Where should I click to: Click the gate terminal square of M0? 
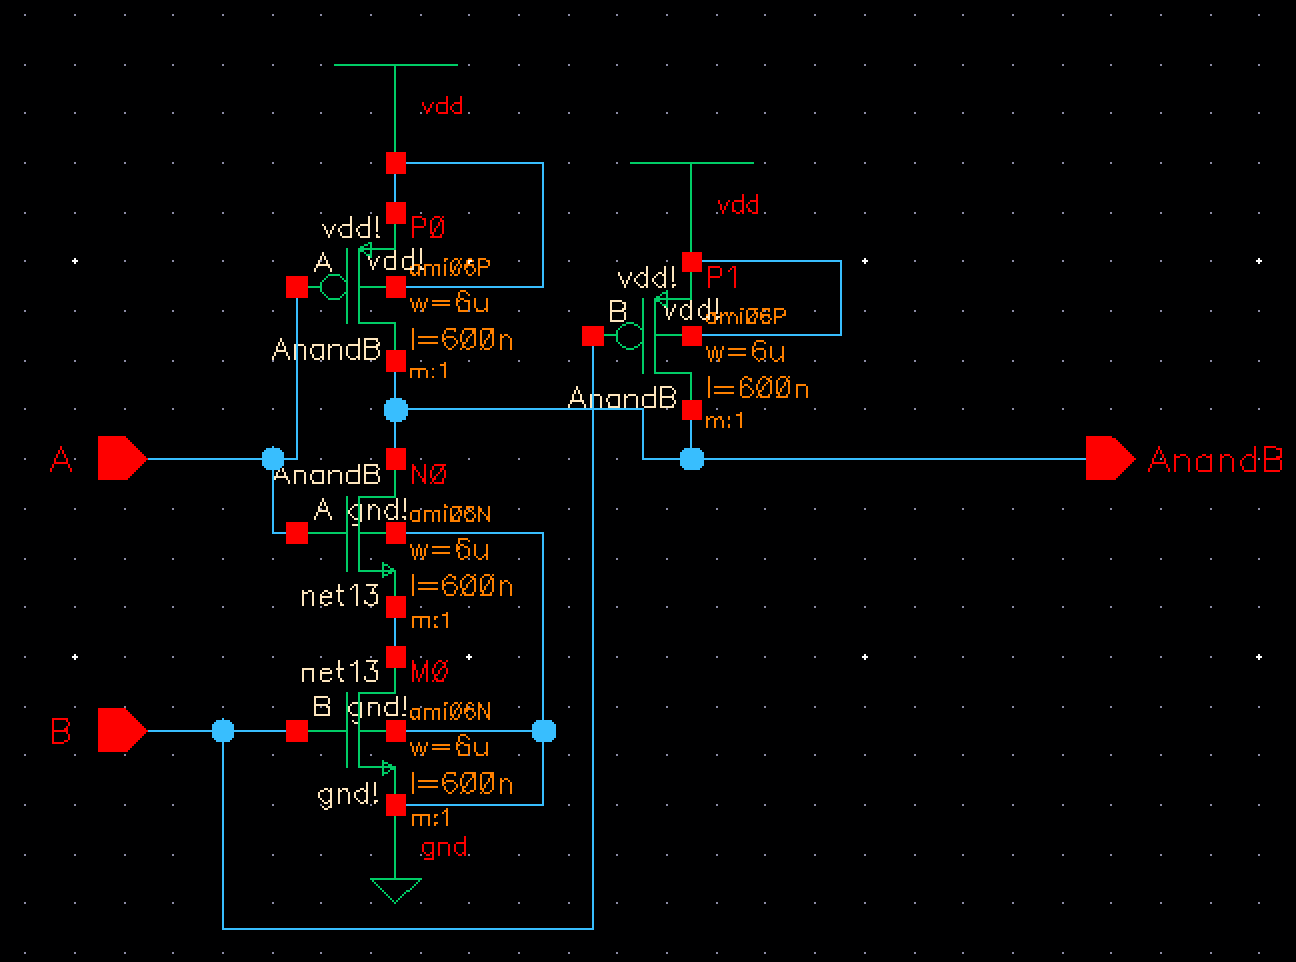[296, 731]
